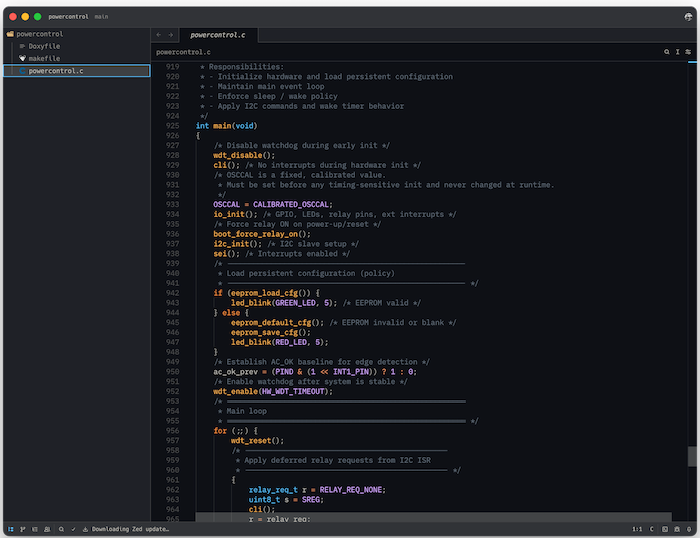
Task: Open the Doxyfile in project tree
Action: [x=44, y=46]
